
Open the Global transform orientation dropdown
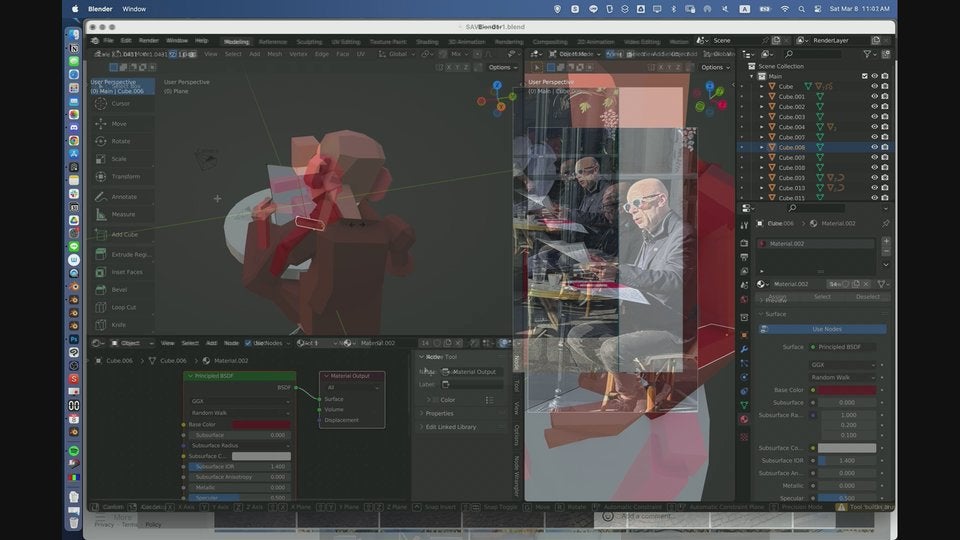397,54
